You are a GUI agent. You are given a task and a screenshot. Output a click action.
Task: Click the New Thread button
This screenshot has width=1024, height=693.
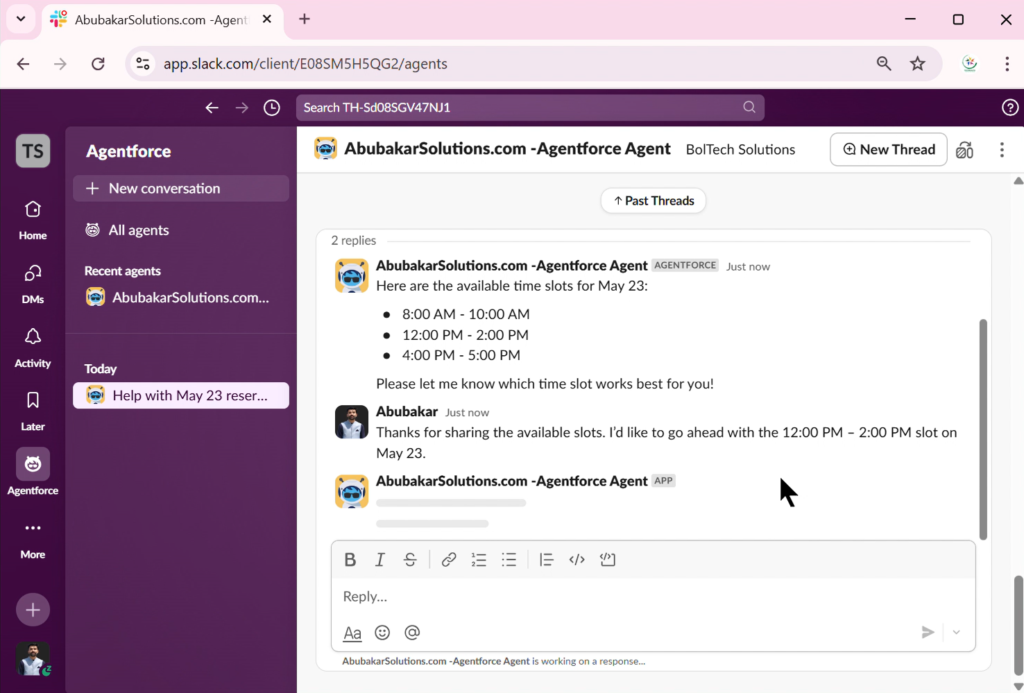click(888, 150)
